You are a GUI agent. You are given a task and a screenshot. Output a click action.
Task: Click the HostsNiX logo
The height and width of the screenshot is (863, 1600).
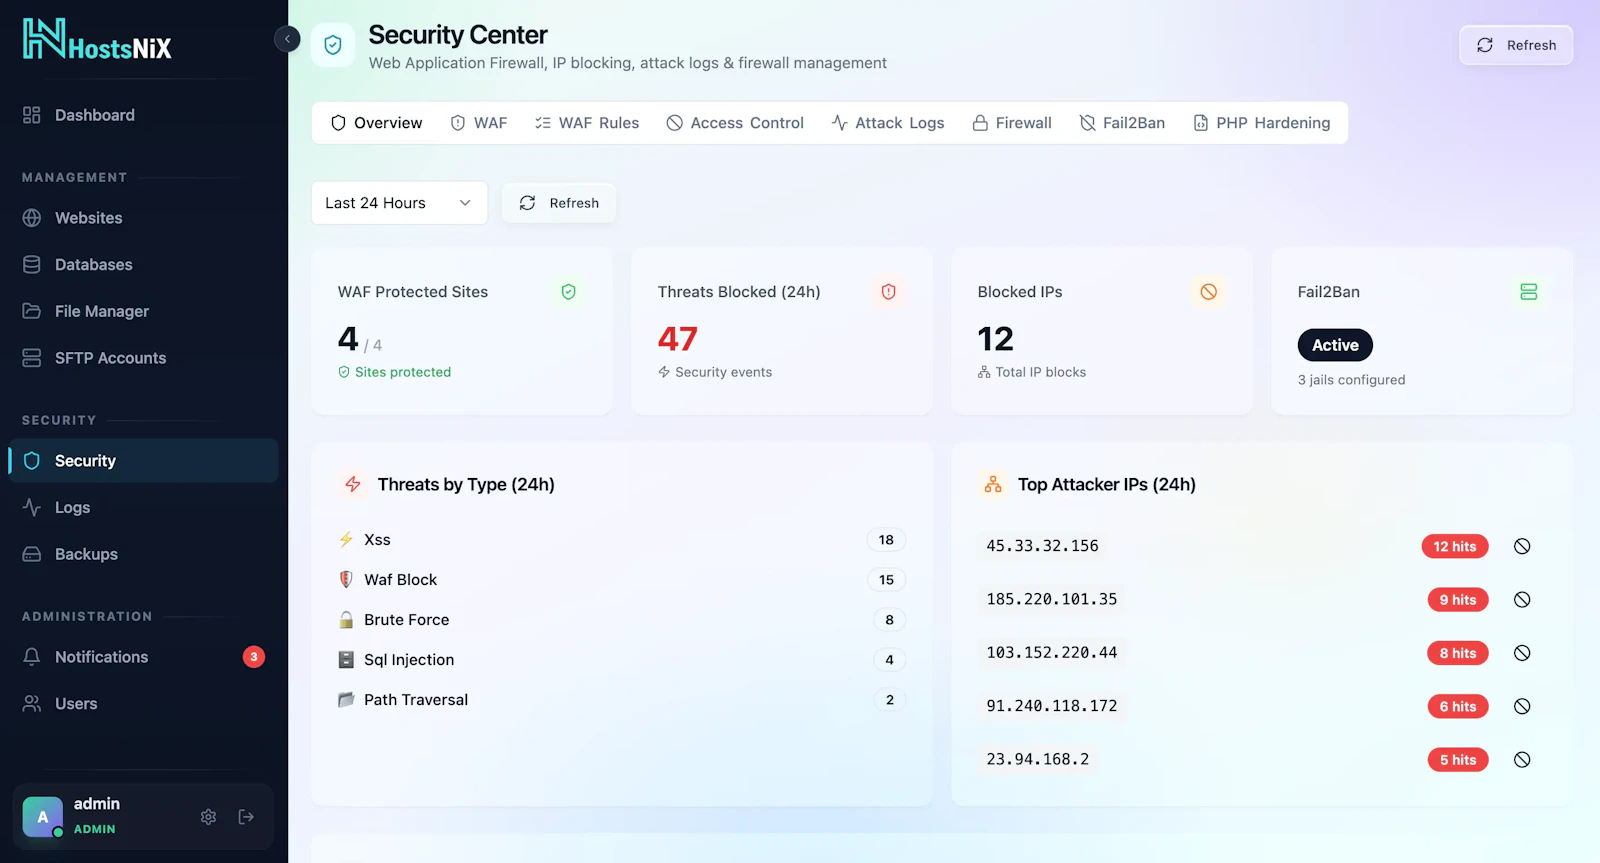(x=97, y=39)
